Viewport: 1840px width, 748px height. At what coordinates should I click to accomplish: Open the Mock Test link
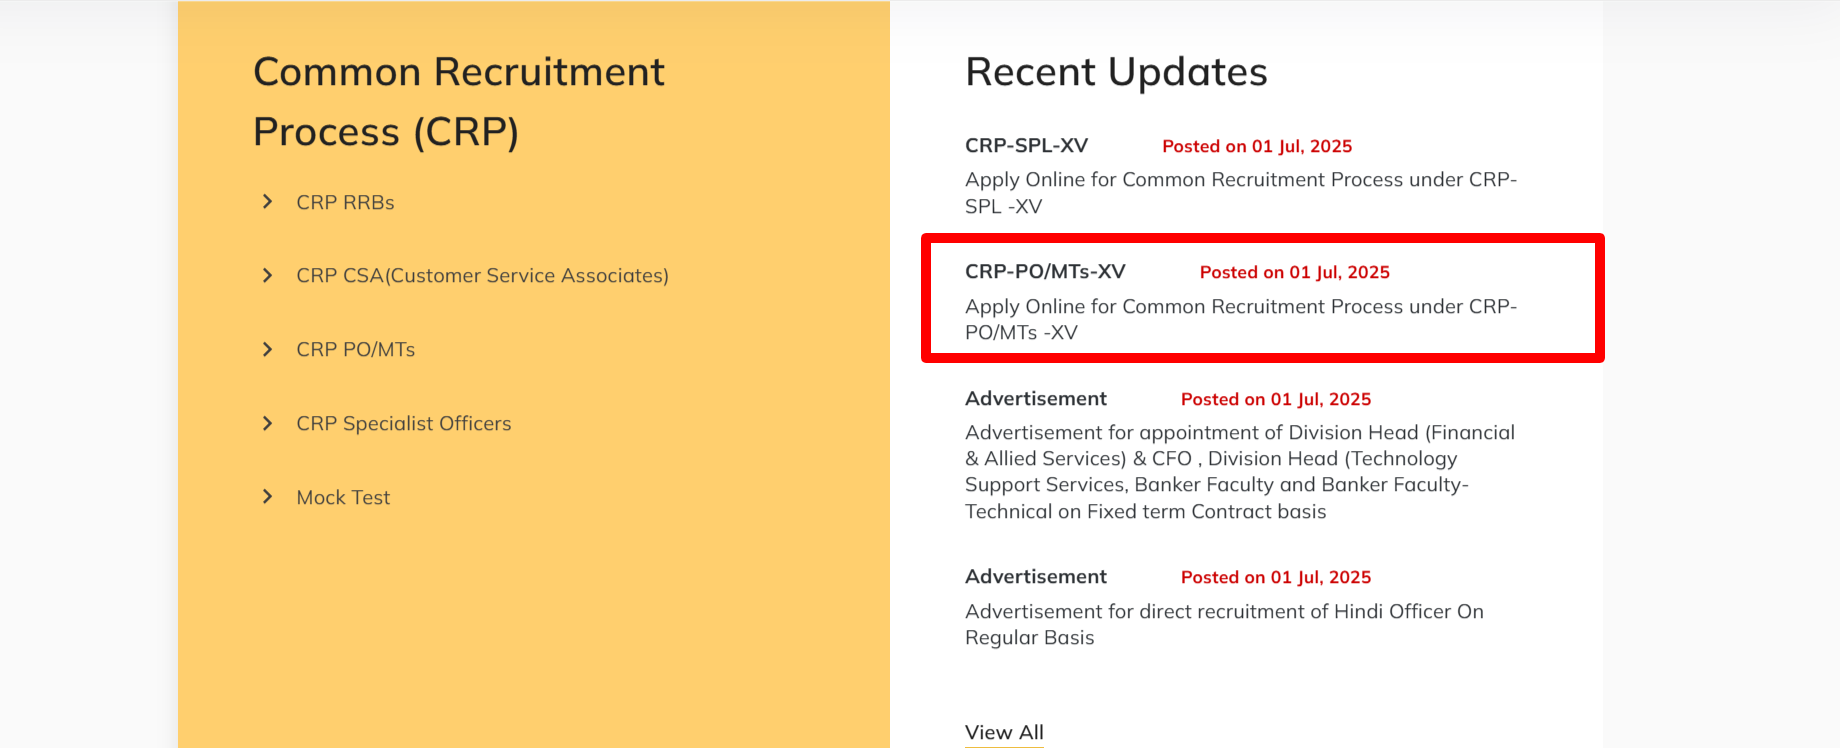tap(343, 498)
